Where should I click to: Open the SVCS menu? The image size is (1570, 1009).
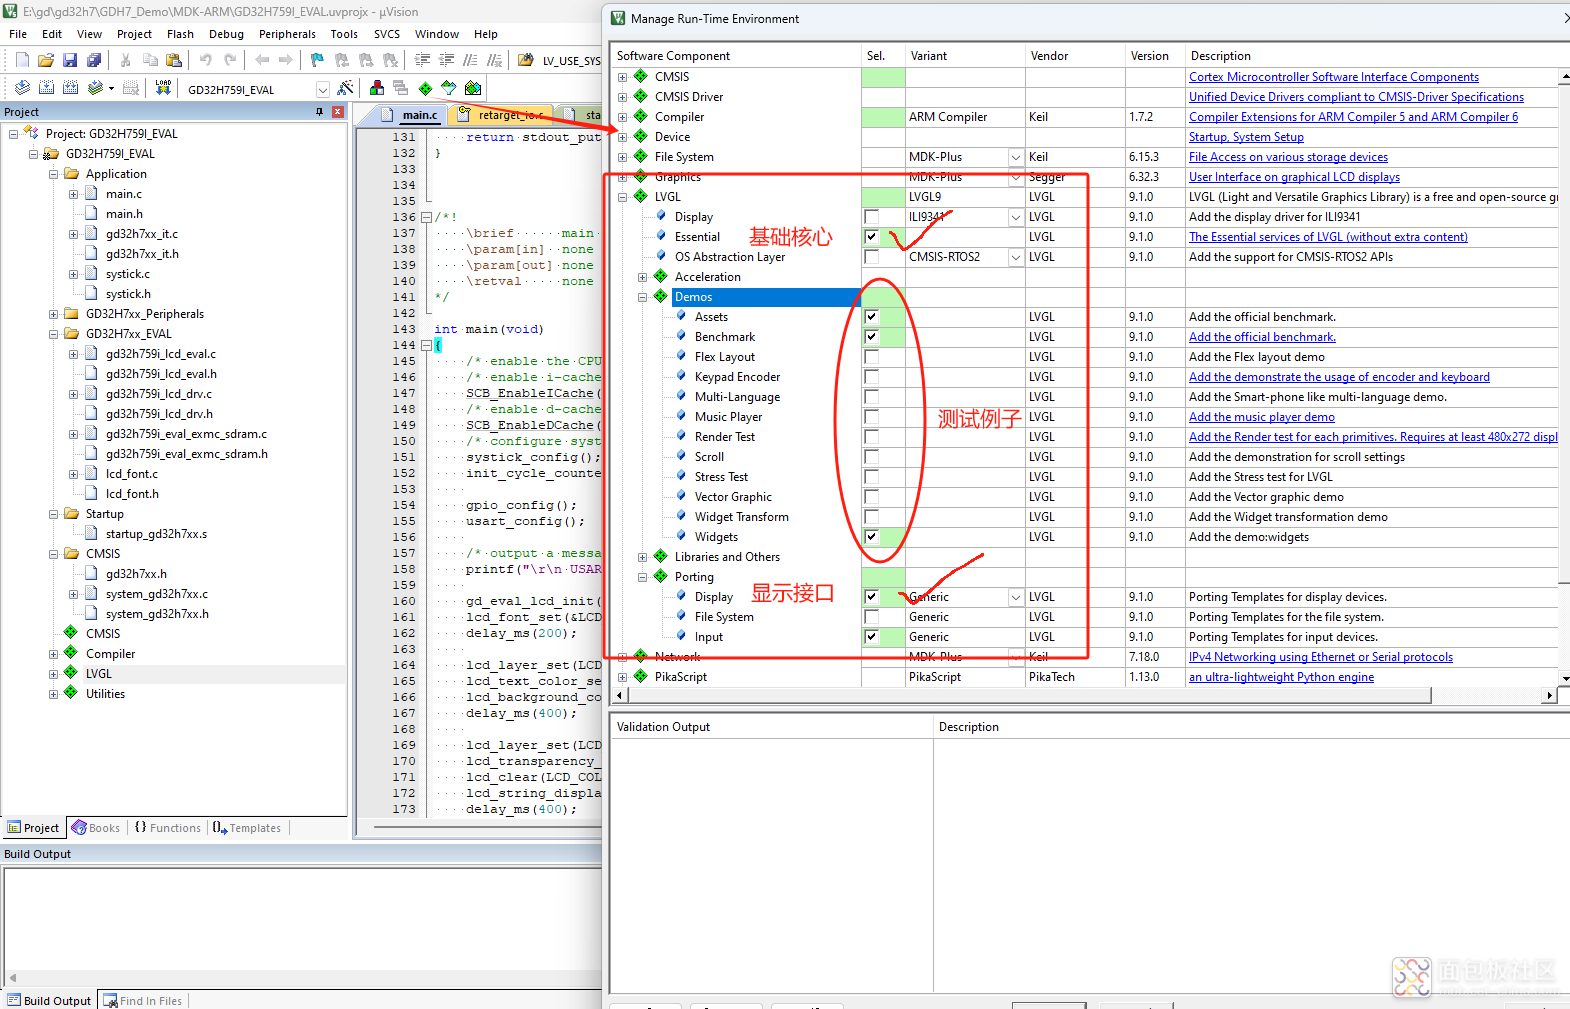pyautogui.click(x=387, y=34)
